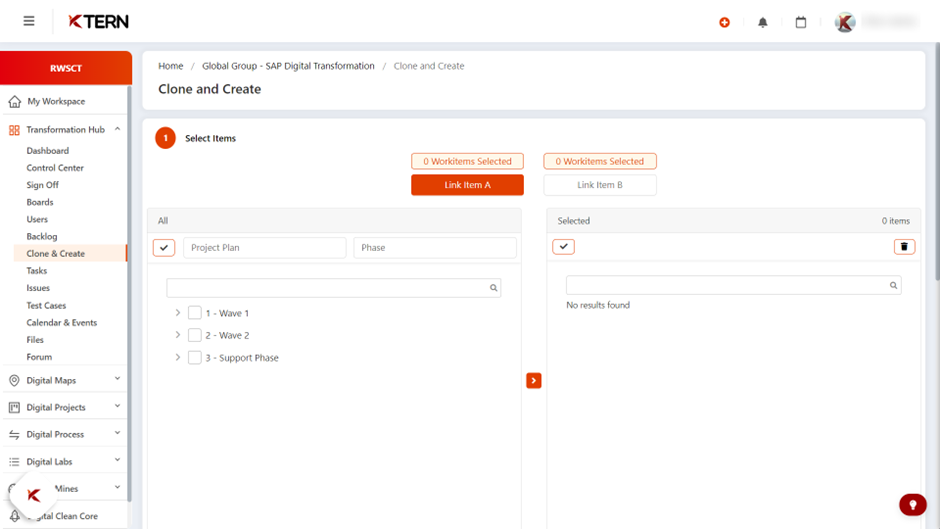
Task: Click the Digital Projects board icon
Action: point(14,407)
